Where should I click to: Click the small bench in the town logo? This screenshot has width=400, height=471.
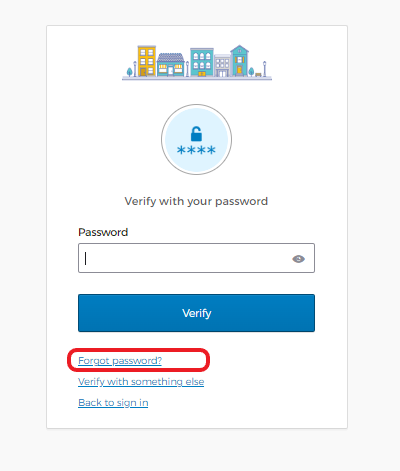pyautogui.click(x=258, y=74)
